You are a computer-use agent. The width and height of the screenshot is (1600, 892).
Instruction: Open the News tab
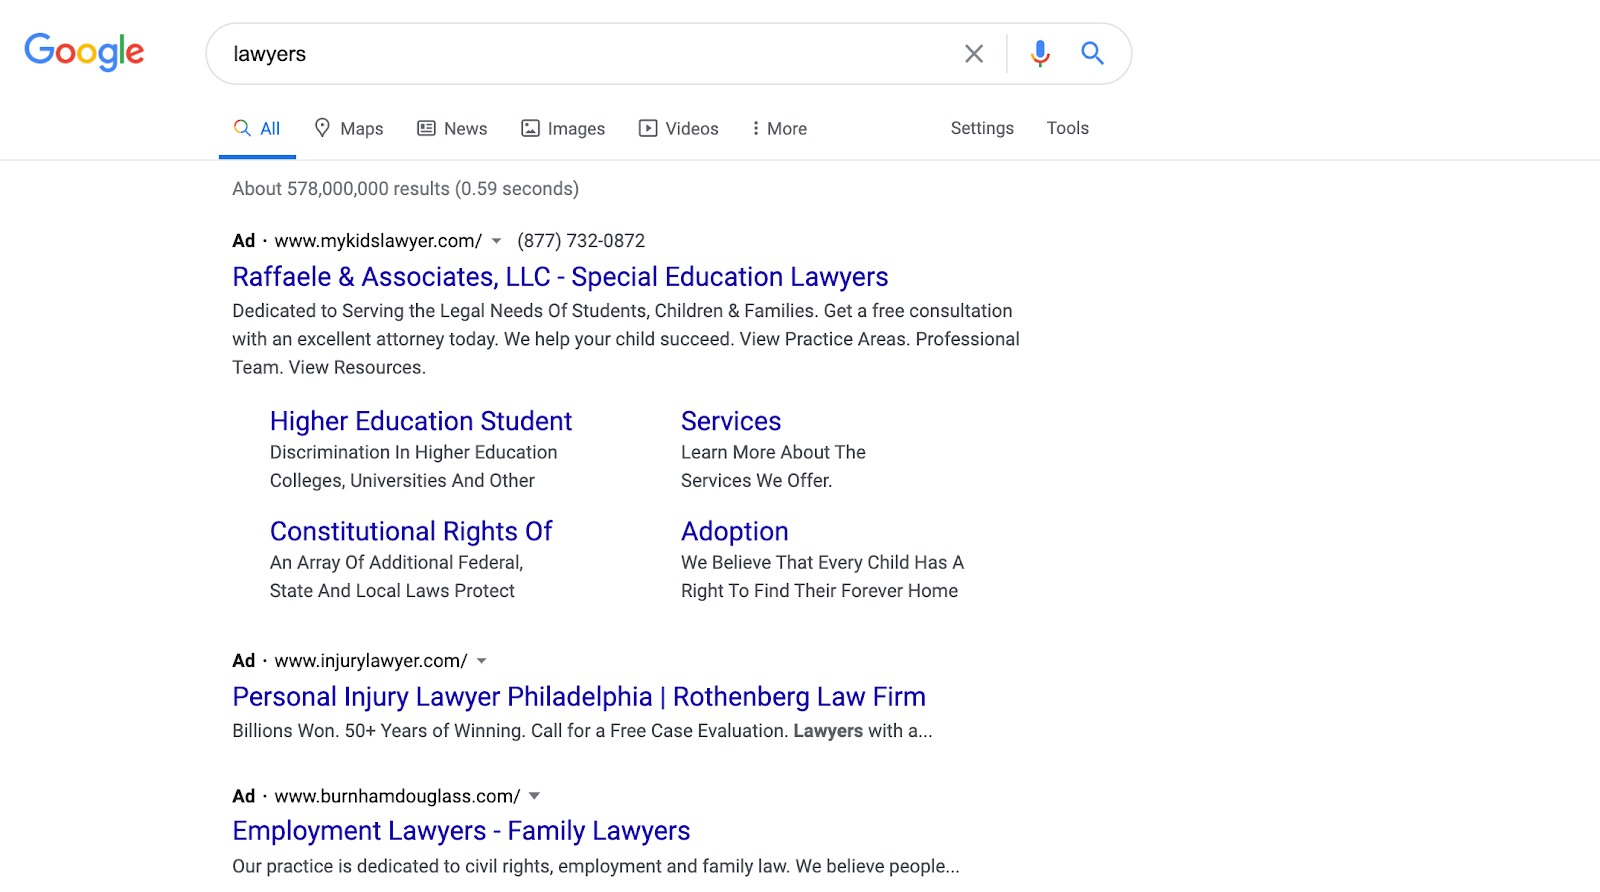coord(452,129)
